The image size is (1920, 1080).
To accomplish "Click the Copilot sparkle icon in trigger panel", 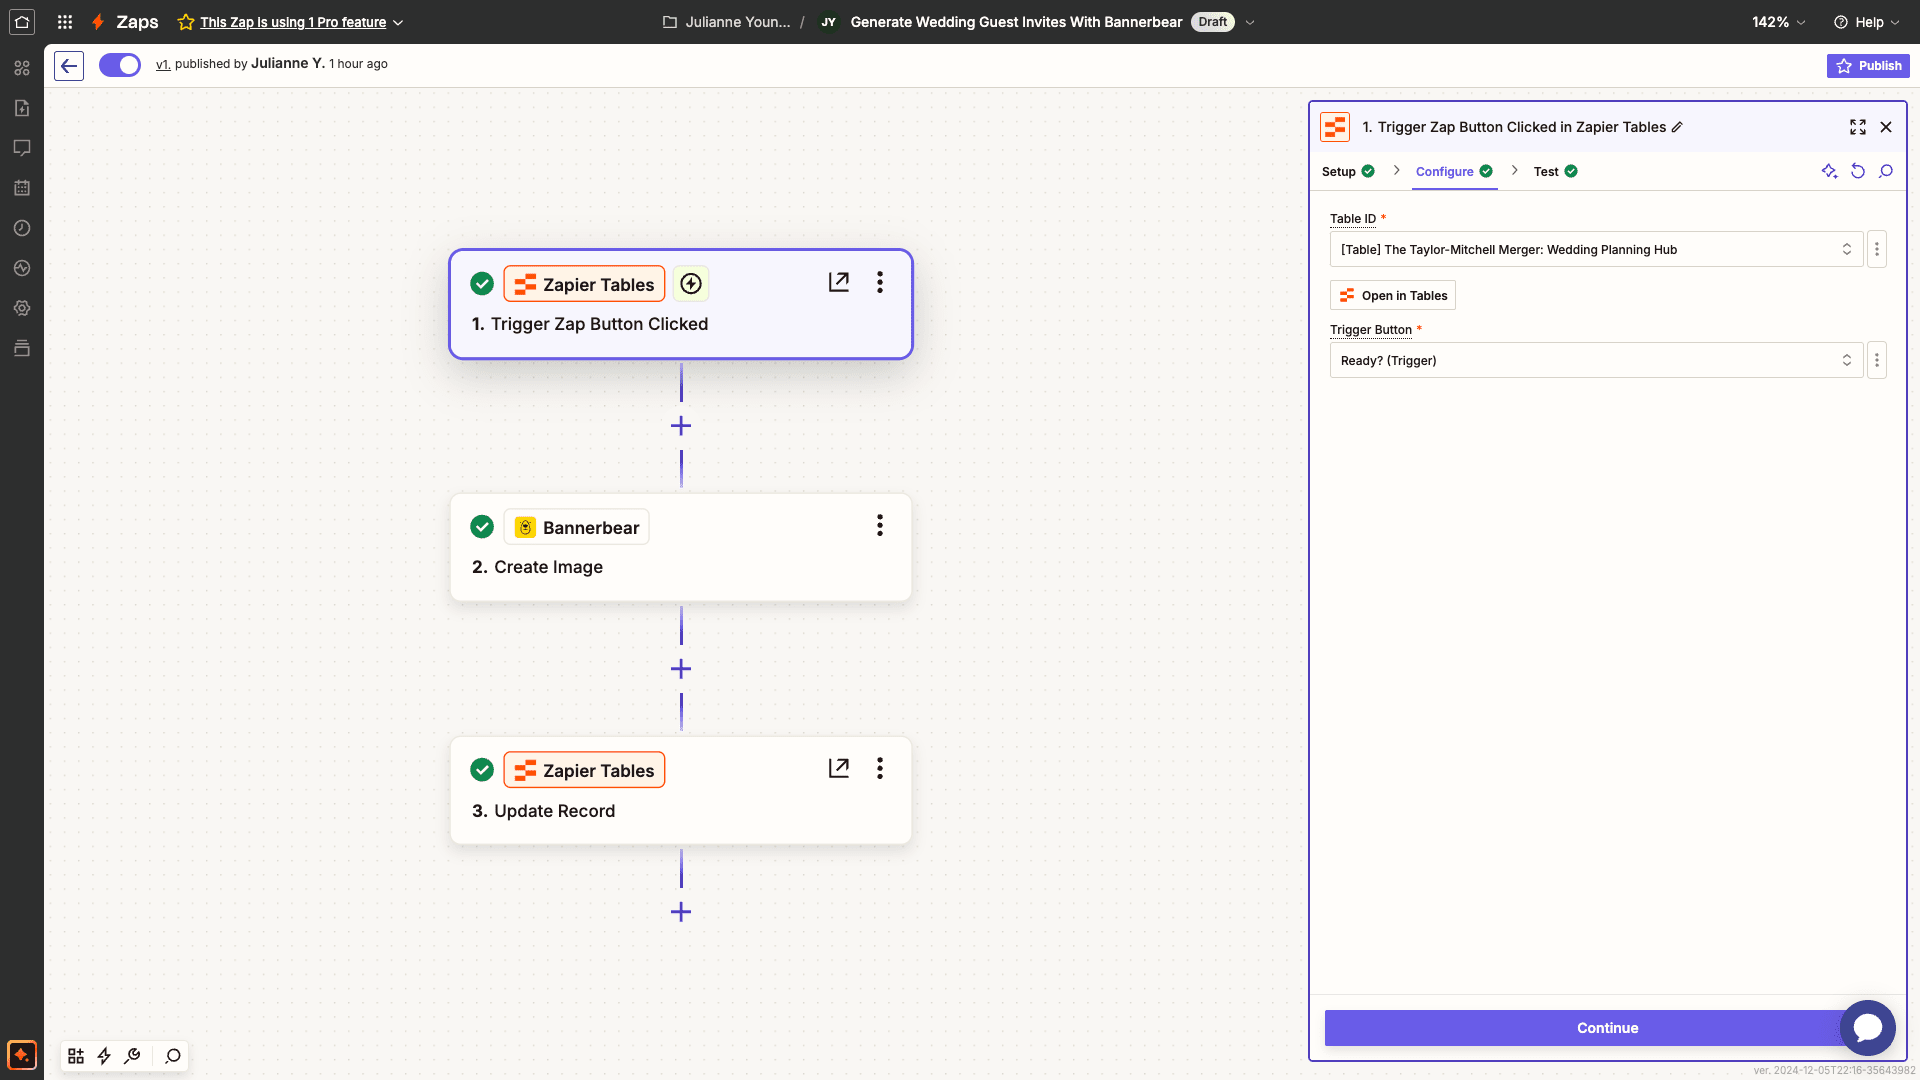I will click(1830, 171).
